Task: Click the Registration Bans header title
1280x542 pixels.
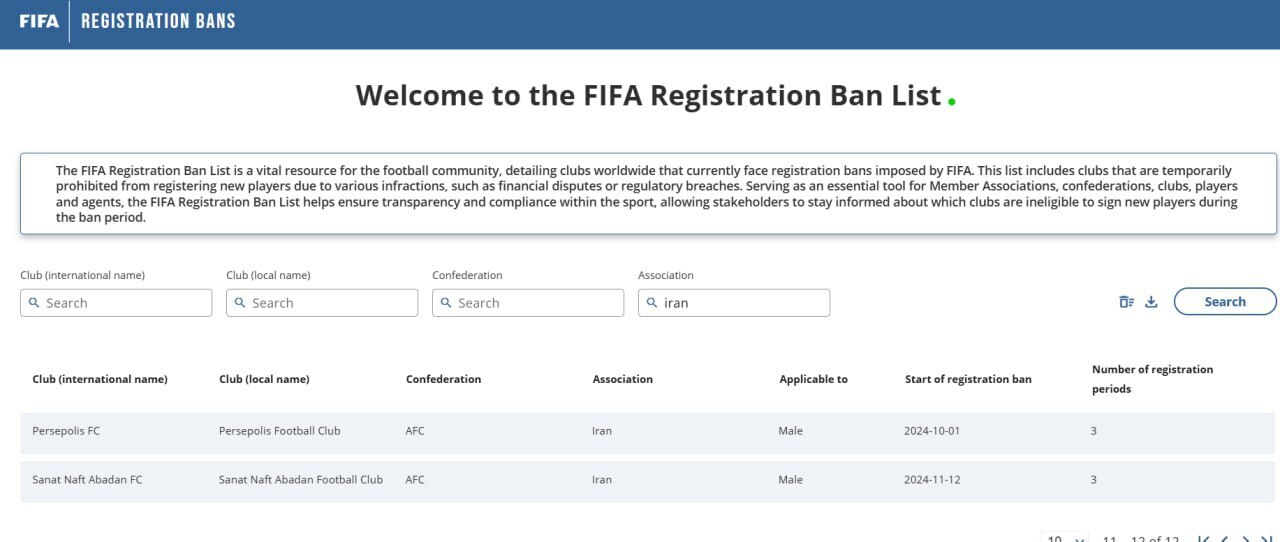Action: coord(158,21)
